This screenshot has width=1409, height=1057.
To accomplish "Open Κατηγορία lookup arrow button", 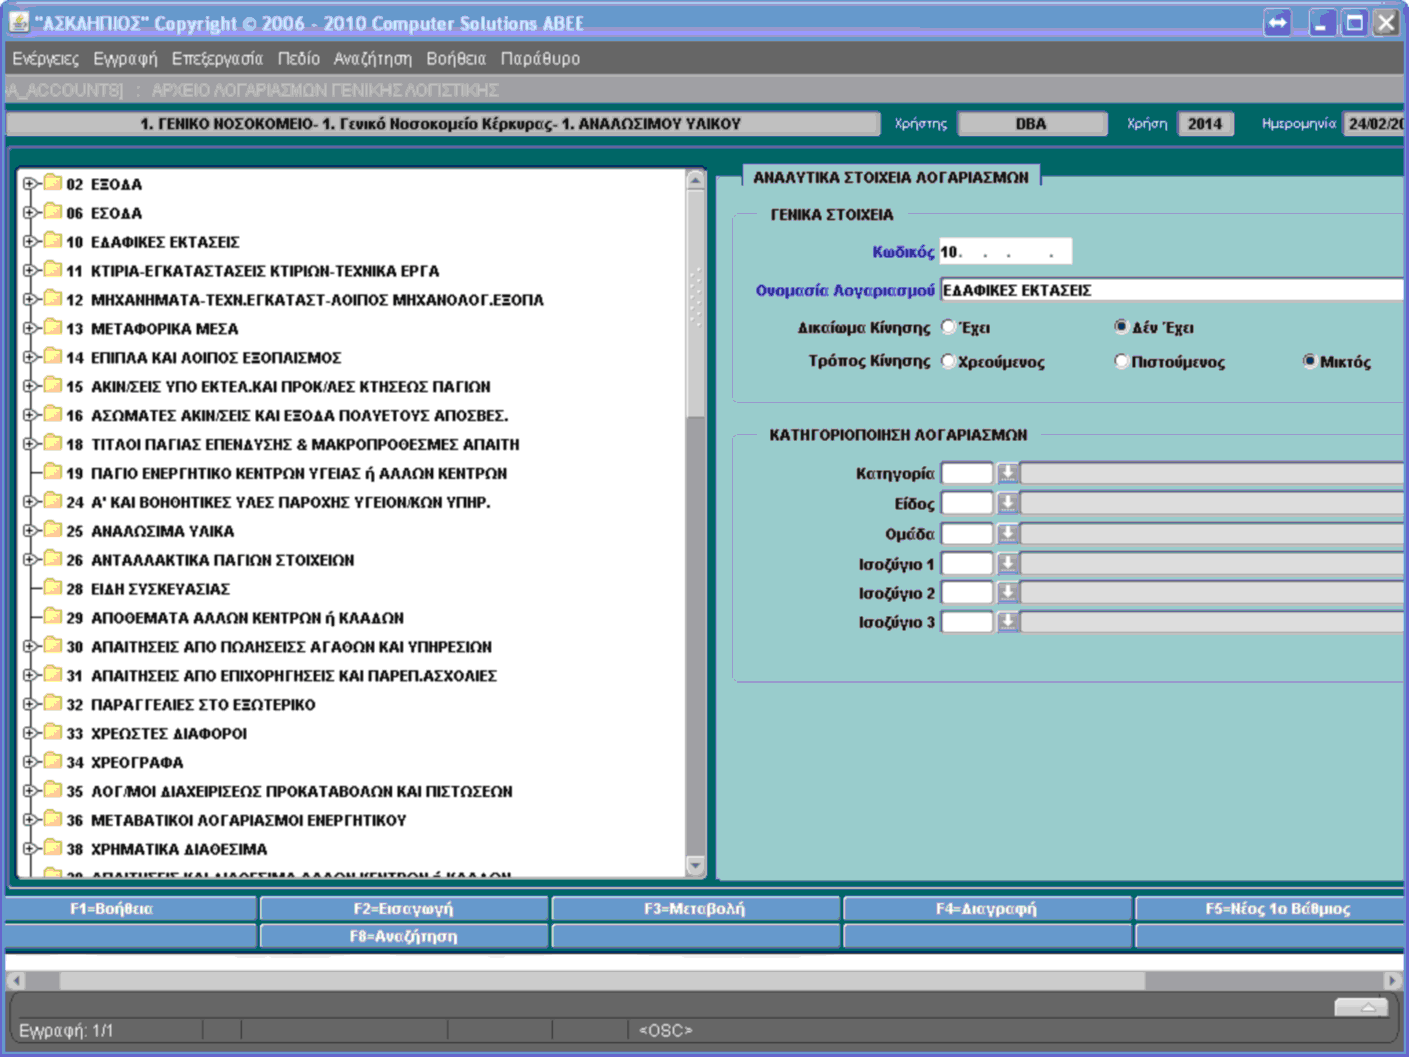I will [x=1007, y=473].
